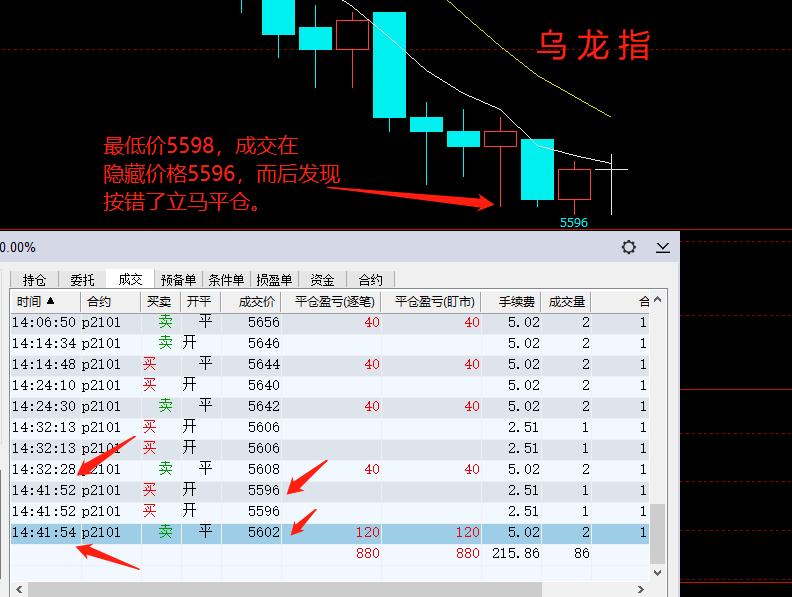
Task: Click the total fee 215.86 cell
Action: click(516, 554)
